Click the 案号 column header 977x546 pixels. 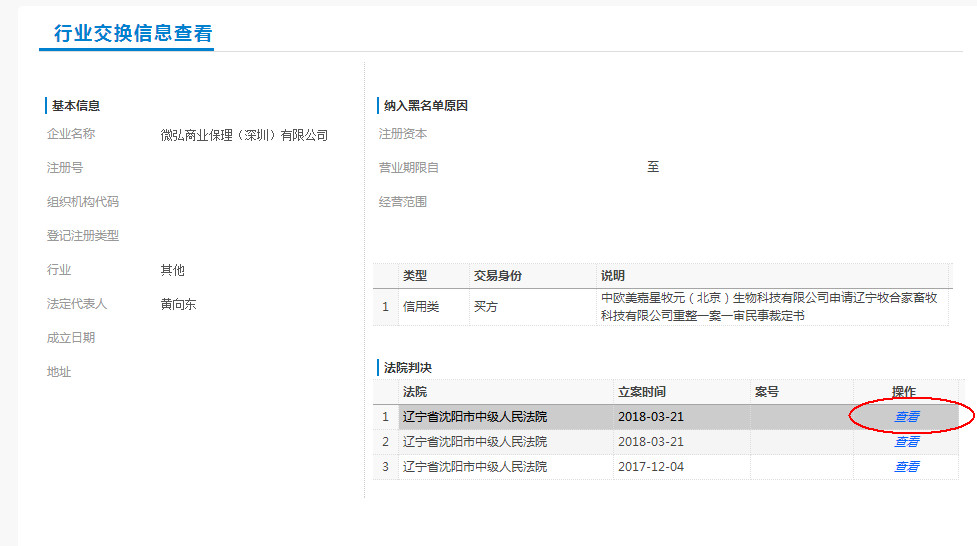[x=766, y=391]
